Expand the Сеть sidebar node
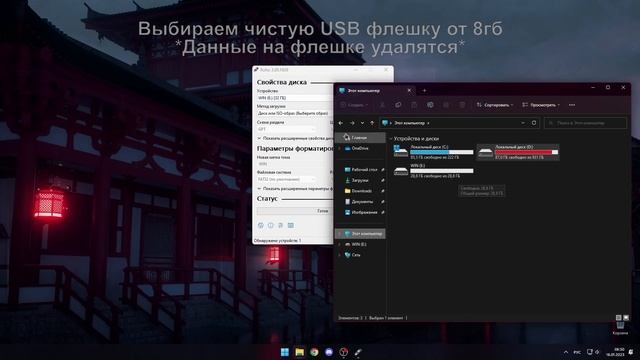This screenshot has height=360, width=640. click(339, 255)
